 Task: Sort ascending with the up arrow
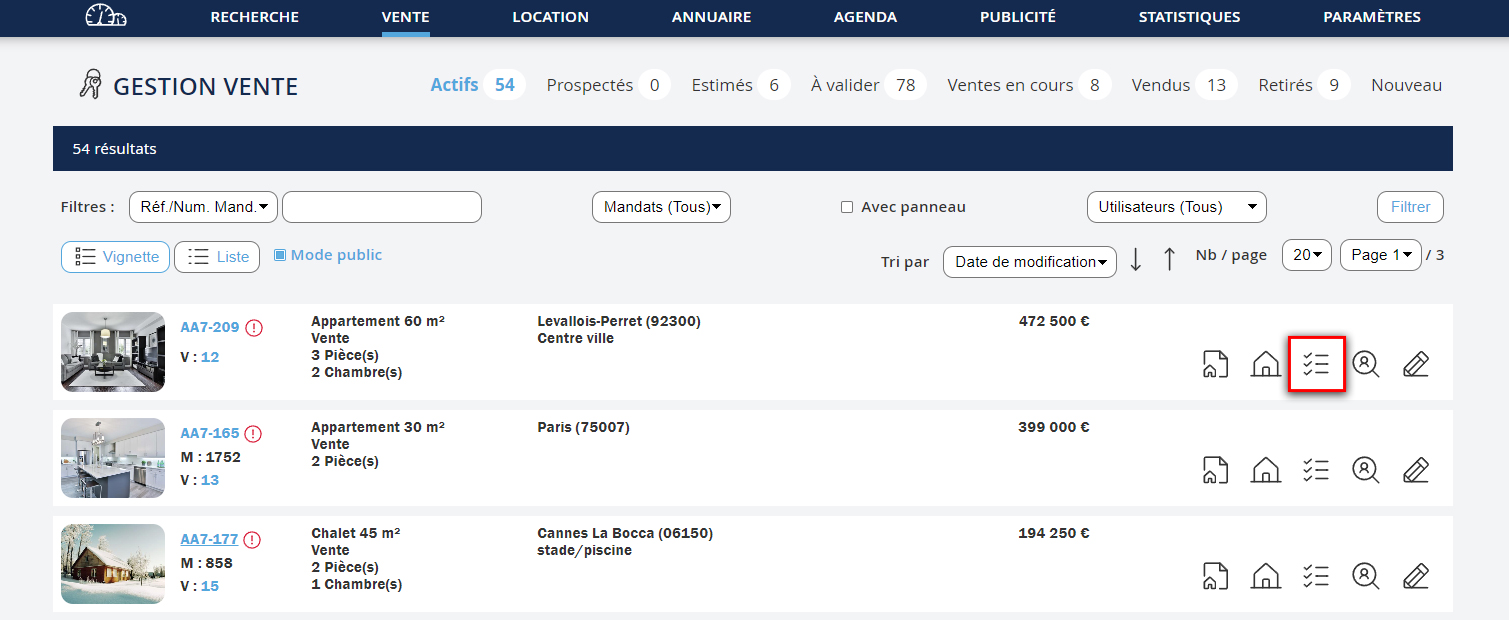1169,259
